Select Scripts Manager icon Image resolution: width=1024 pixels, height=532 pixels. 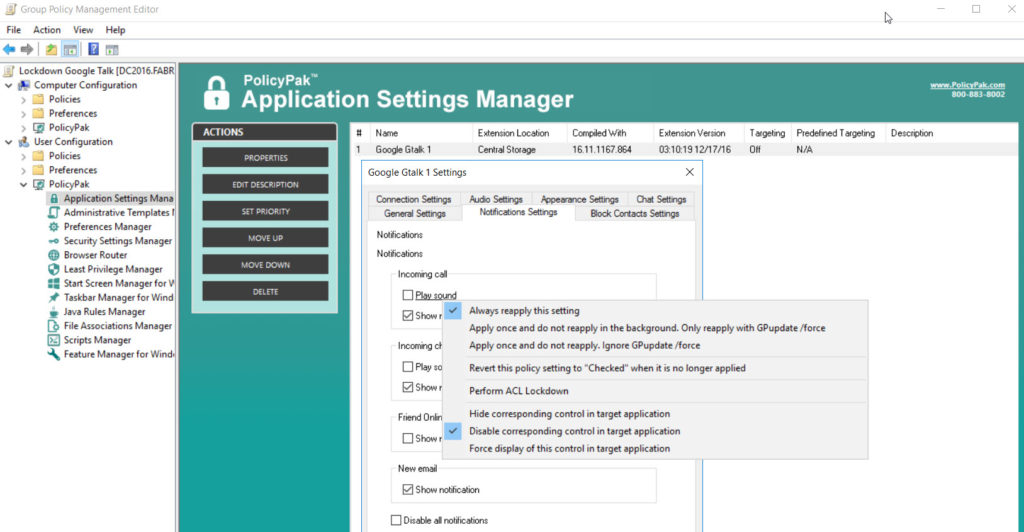54,340
